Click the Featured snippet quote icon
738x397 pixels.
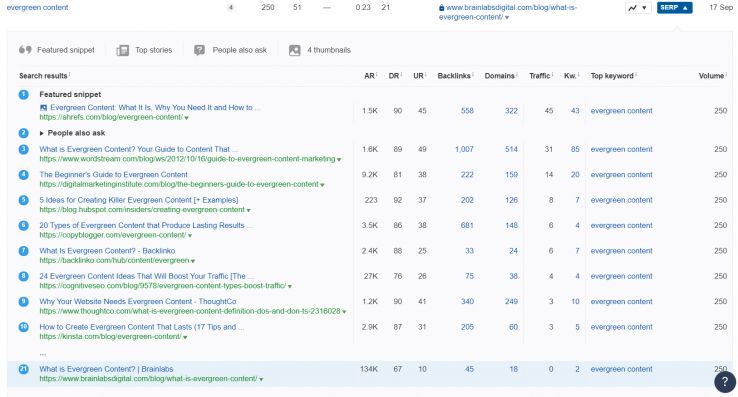coord(25,50)
